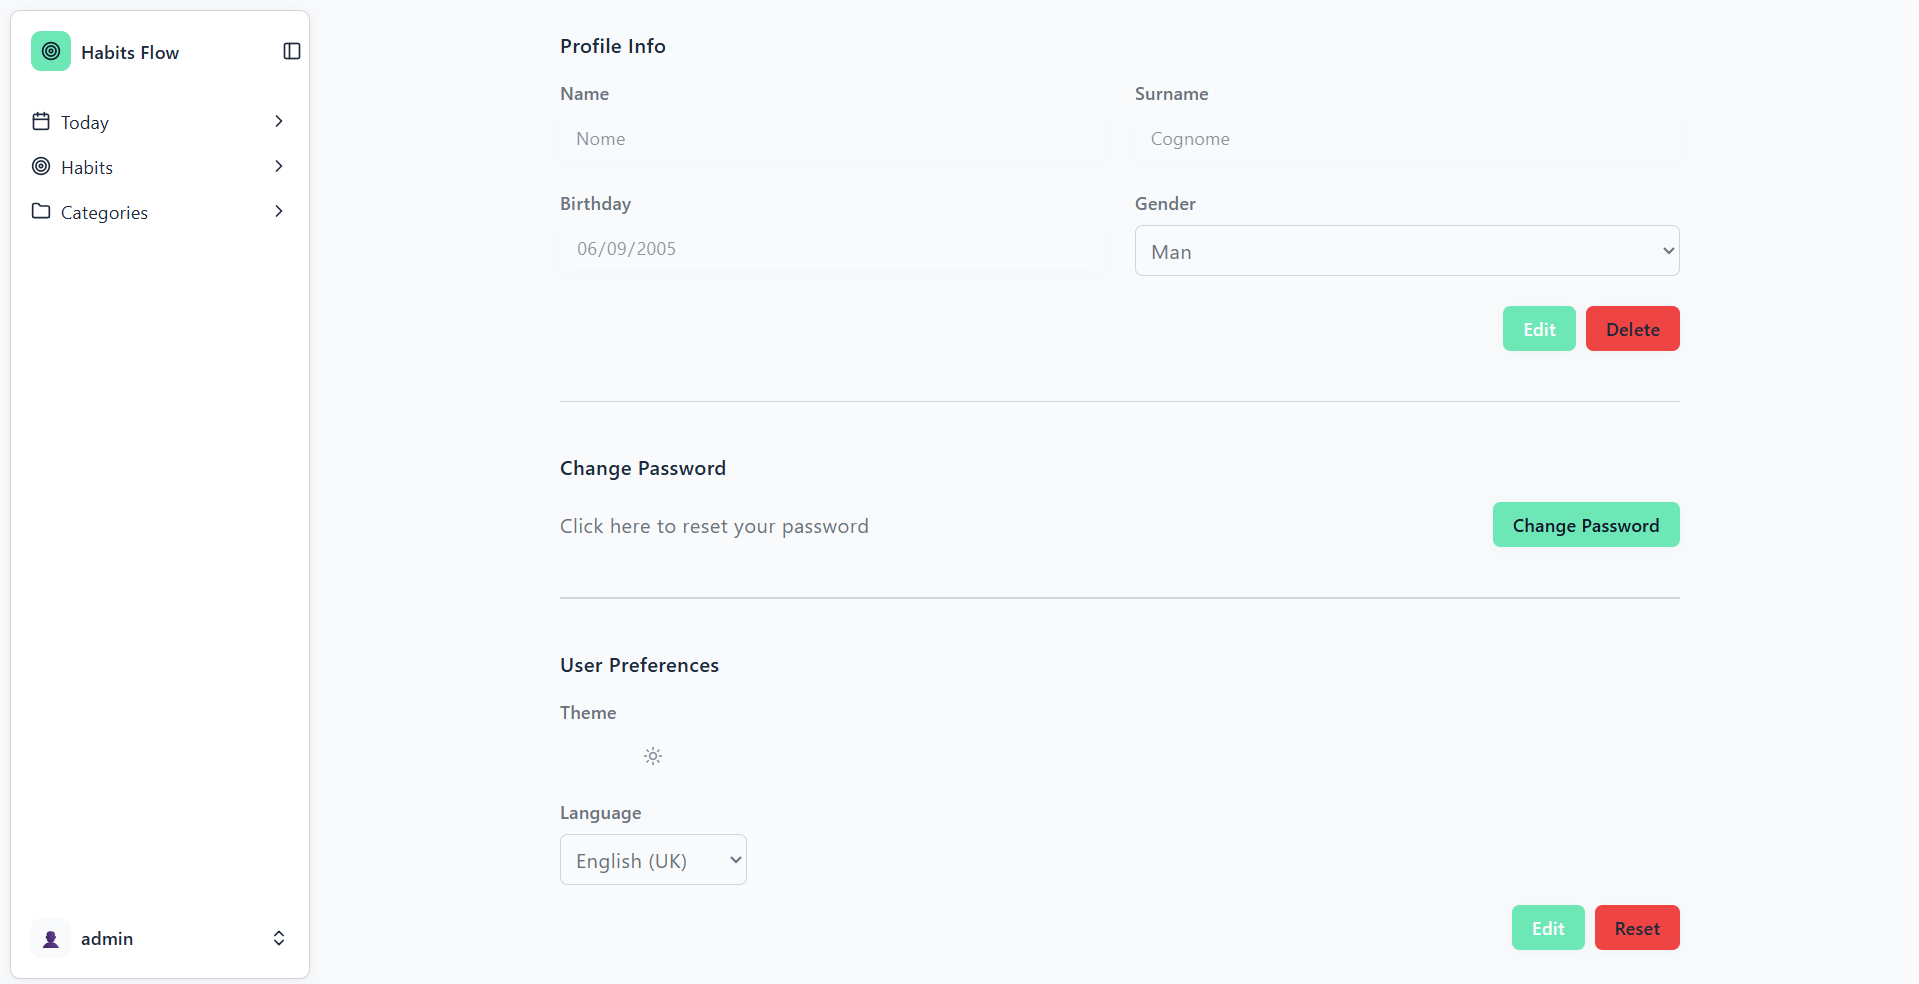Screen dimensions: 1919x984
Task: Click the Categories folder icon
Action: coord(41,211)
